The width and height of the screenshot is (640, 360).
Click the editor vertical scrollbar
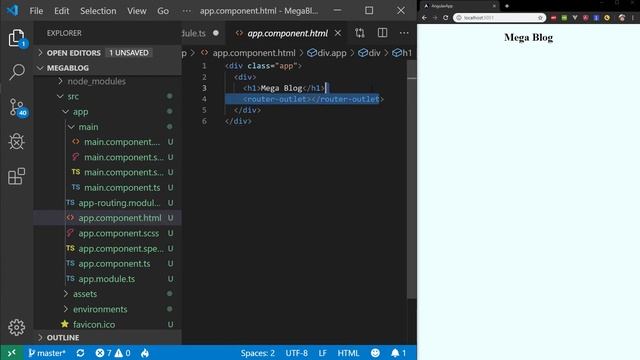click(x=412, y=180)
